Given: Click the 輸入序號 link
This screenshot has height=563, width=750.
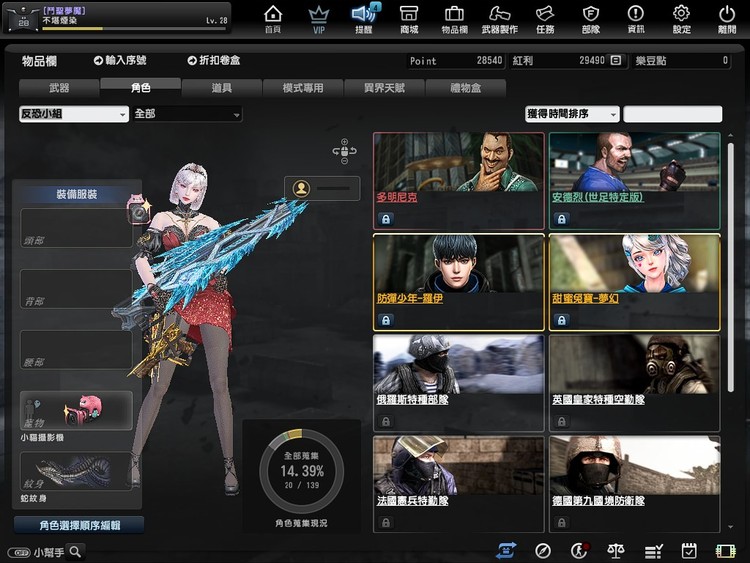Looking at the screenshot, I should point(120,60).
